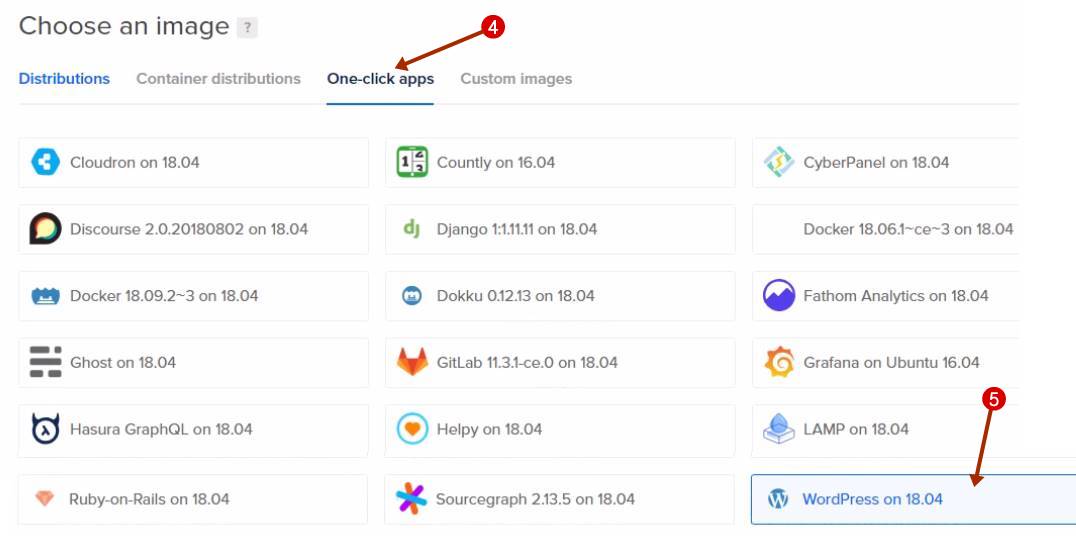Click the Docker whale logo for 18.09.2~3

point(45,296)
